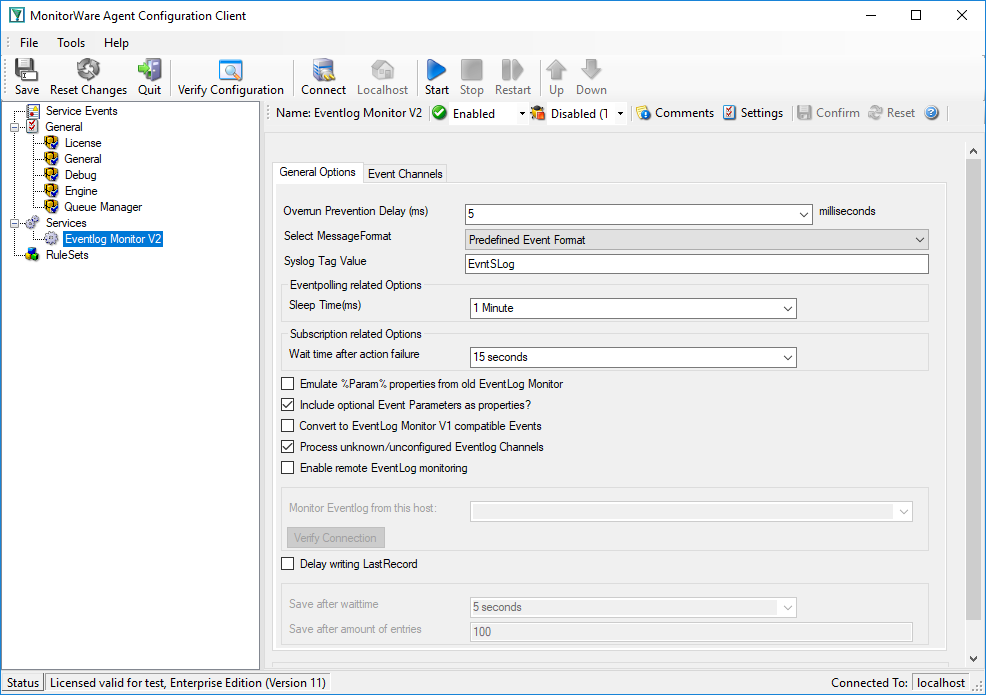Screen dimensions: 986x695
Task: Click the Save toolbar icon
Action: click(x=26, y=70)
